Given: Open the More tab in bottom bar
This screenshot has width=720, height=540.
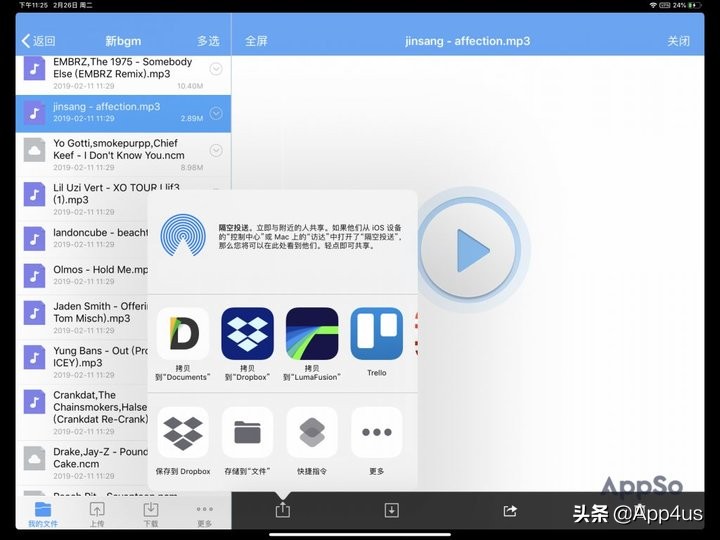Looking at the screenshot, I should pos(204,515).
